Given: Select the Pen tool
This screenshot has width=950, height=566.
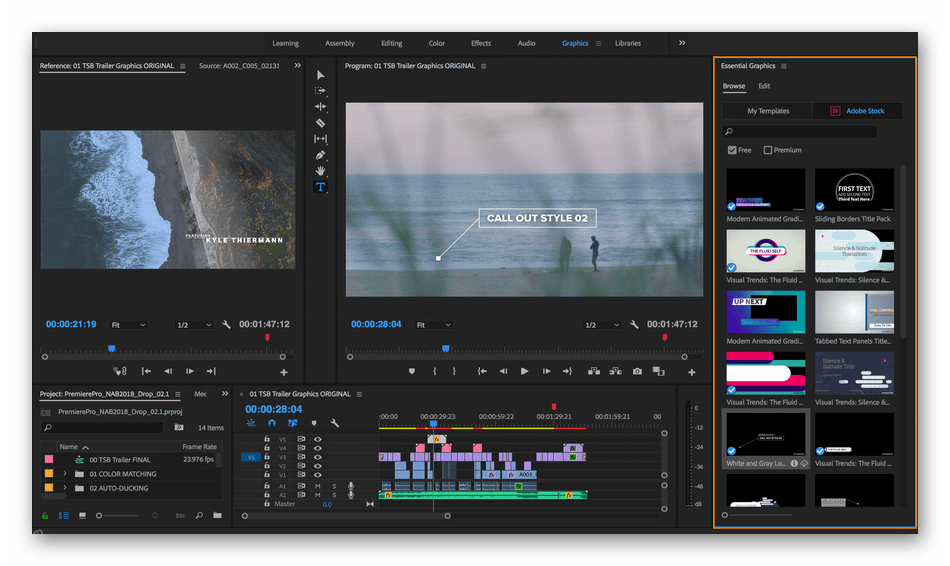Looking at the screenshot, I should (x=320, y=155).
